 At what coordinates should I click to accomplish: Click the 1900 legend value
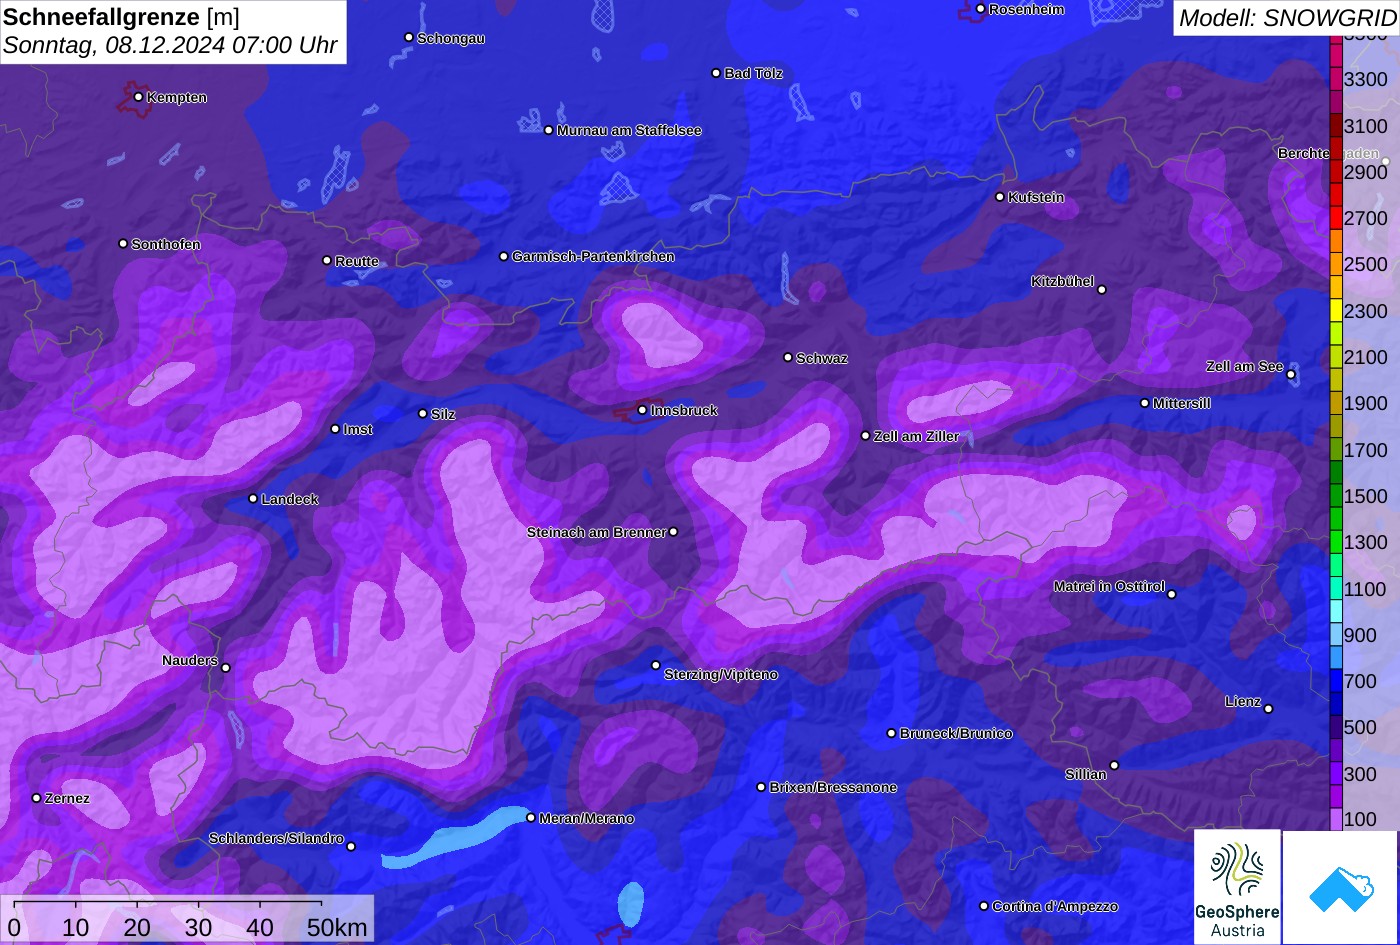coord(1366,404)
